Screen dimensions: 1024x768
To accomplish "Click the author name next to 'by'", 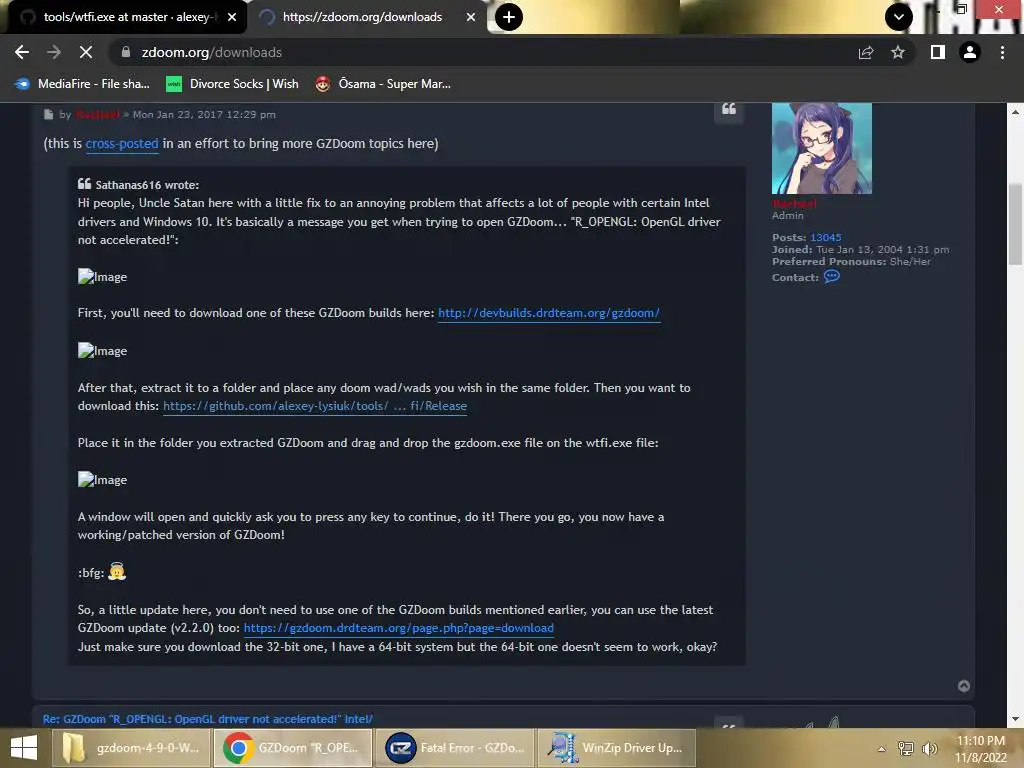I will click(97, 114).
